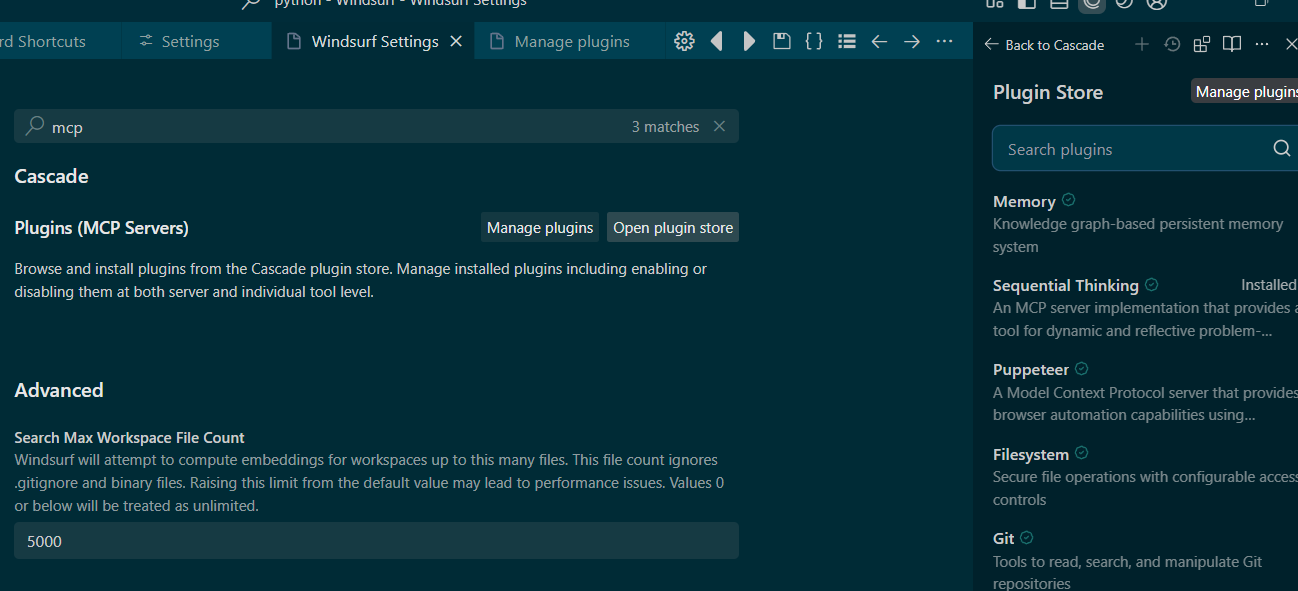Start a new Cascade conversation with plus icon

[1142, 44]
